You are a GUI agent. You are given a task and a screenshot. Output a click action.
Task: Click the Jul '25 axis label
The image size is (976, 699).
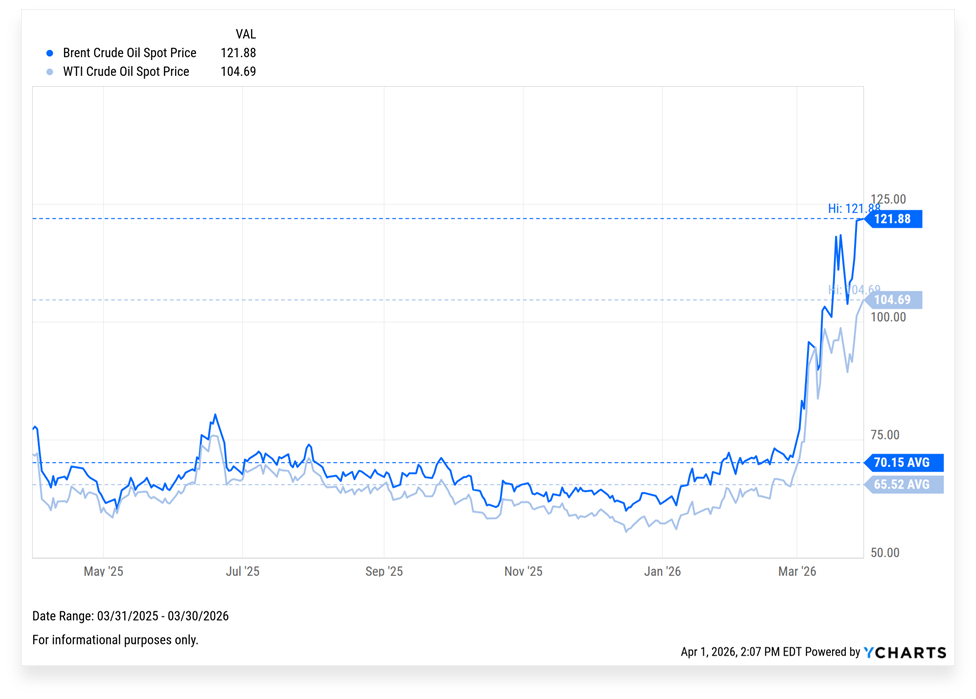coord(242,572)
